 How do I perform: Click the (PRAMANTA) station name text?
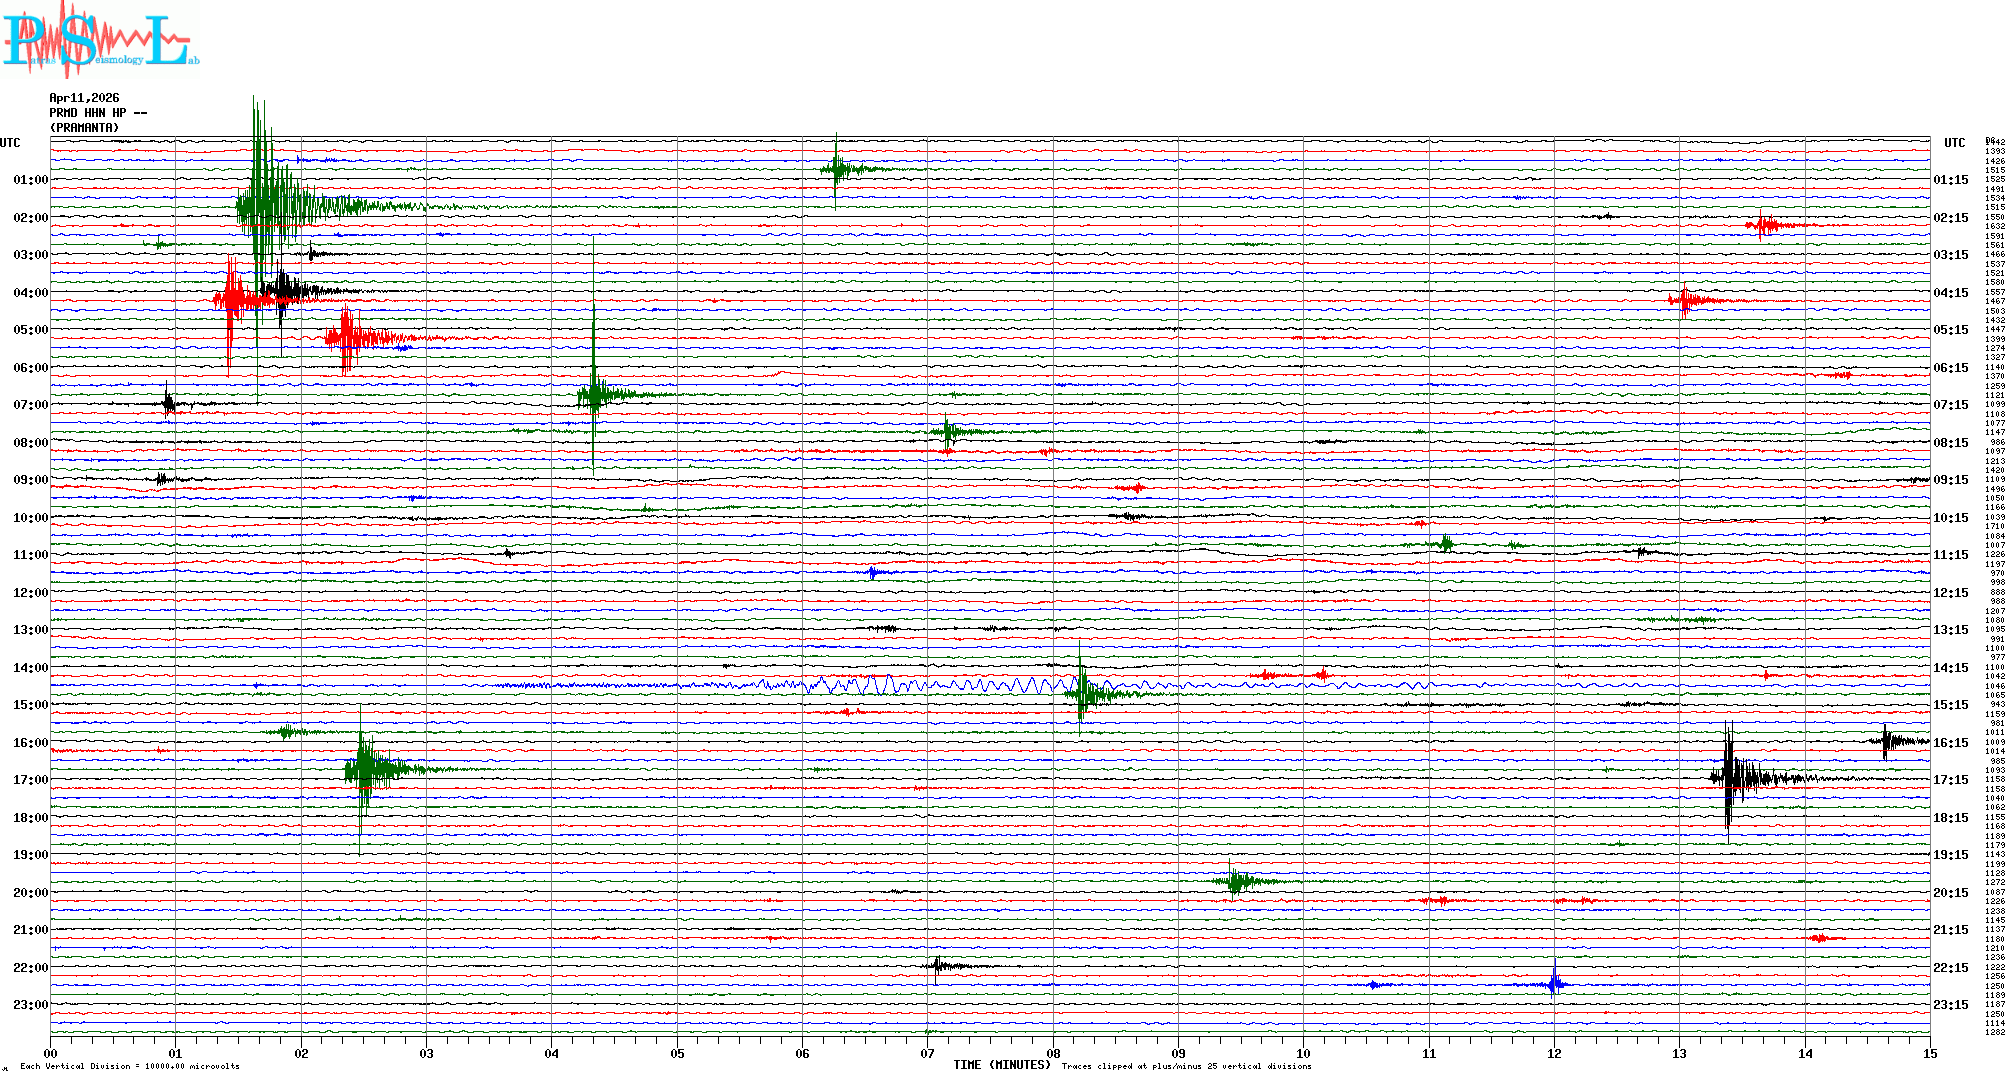click(x=84, y=128)
